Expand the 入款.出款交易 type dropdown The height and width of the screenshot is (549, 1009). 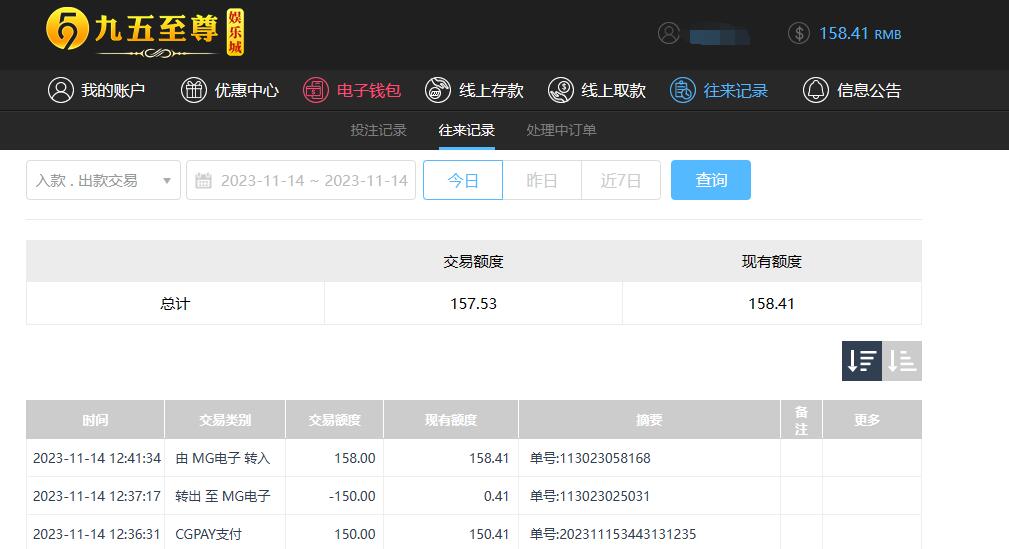point(103,180)
